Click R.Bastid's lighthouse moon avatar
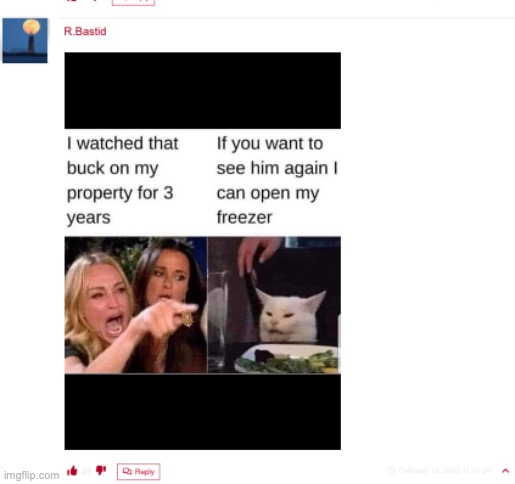 (25, 40)
